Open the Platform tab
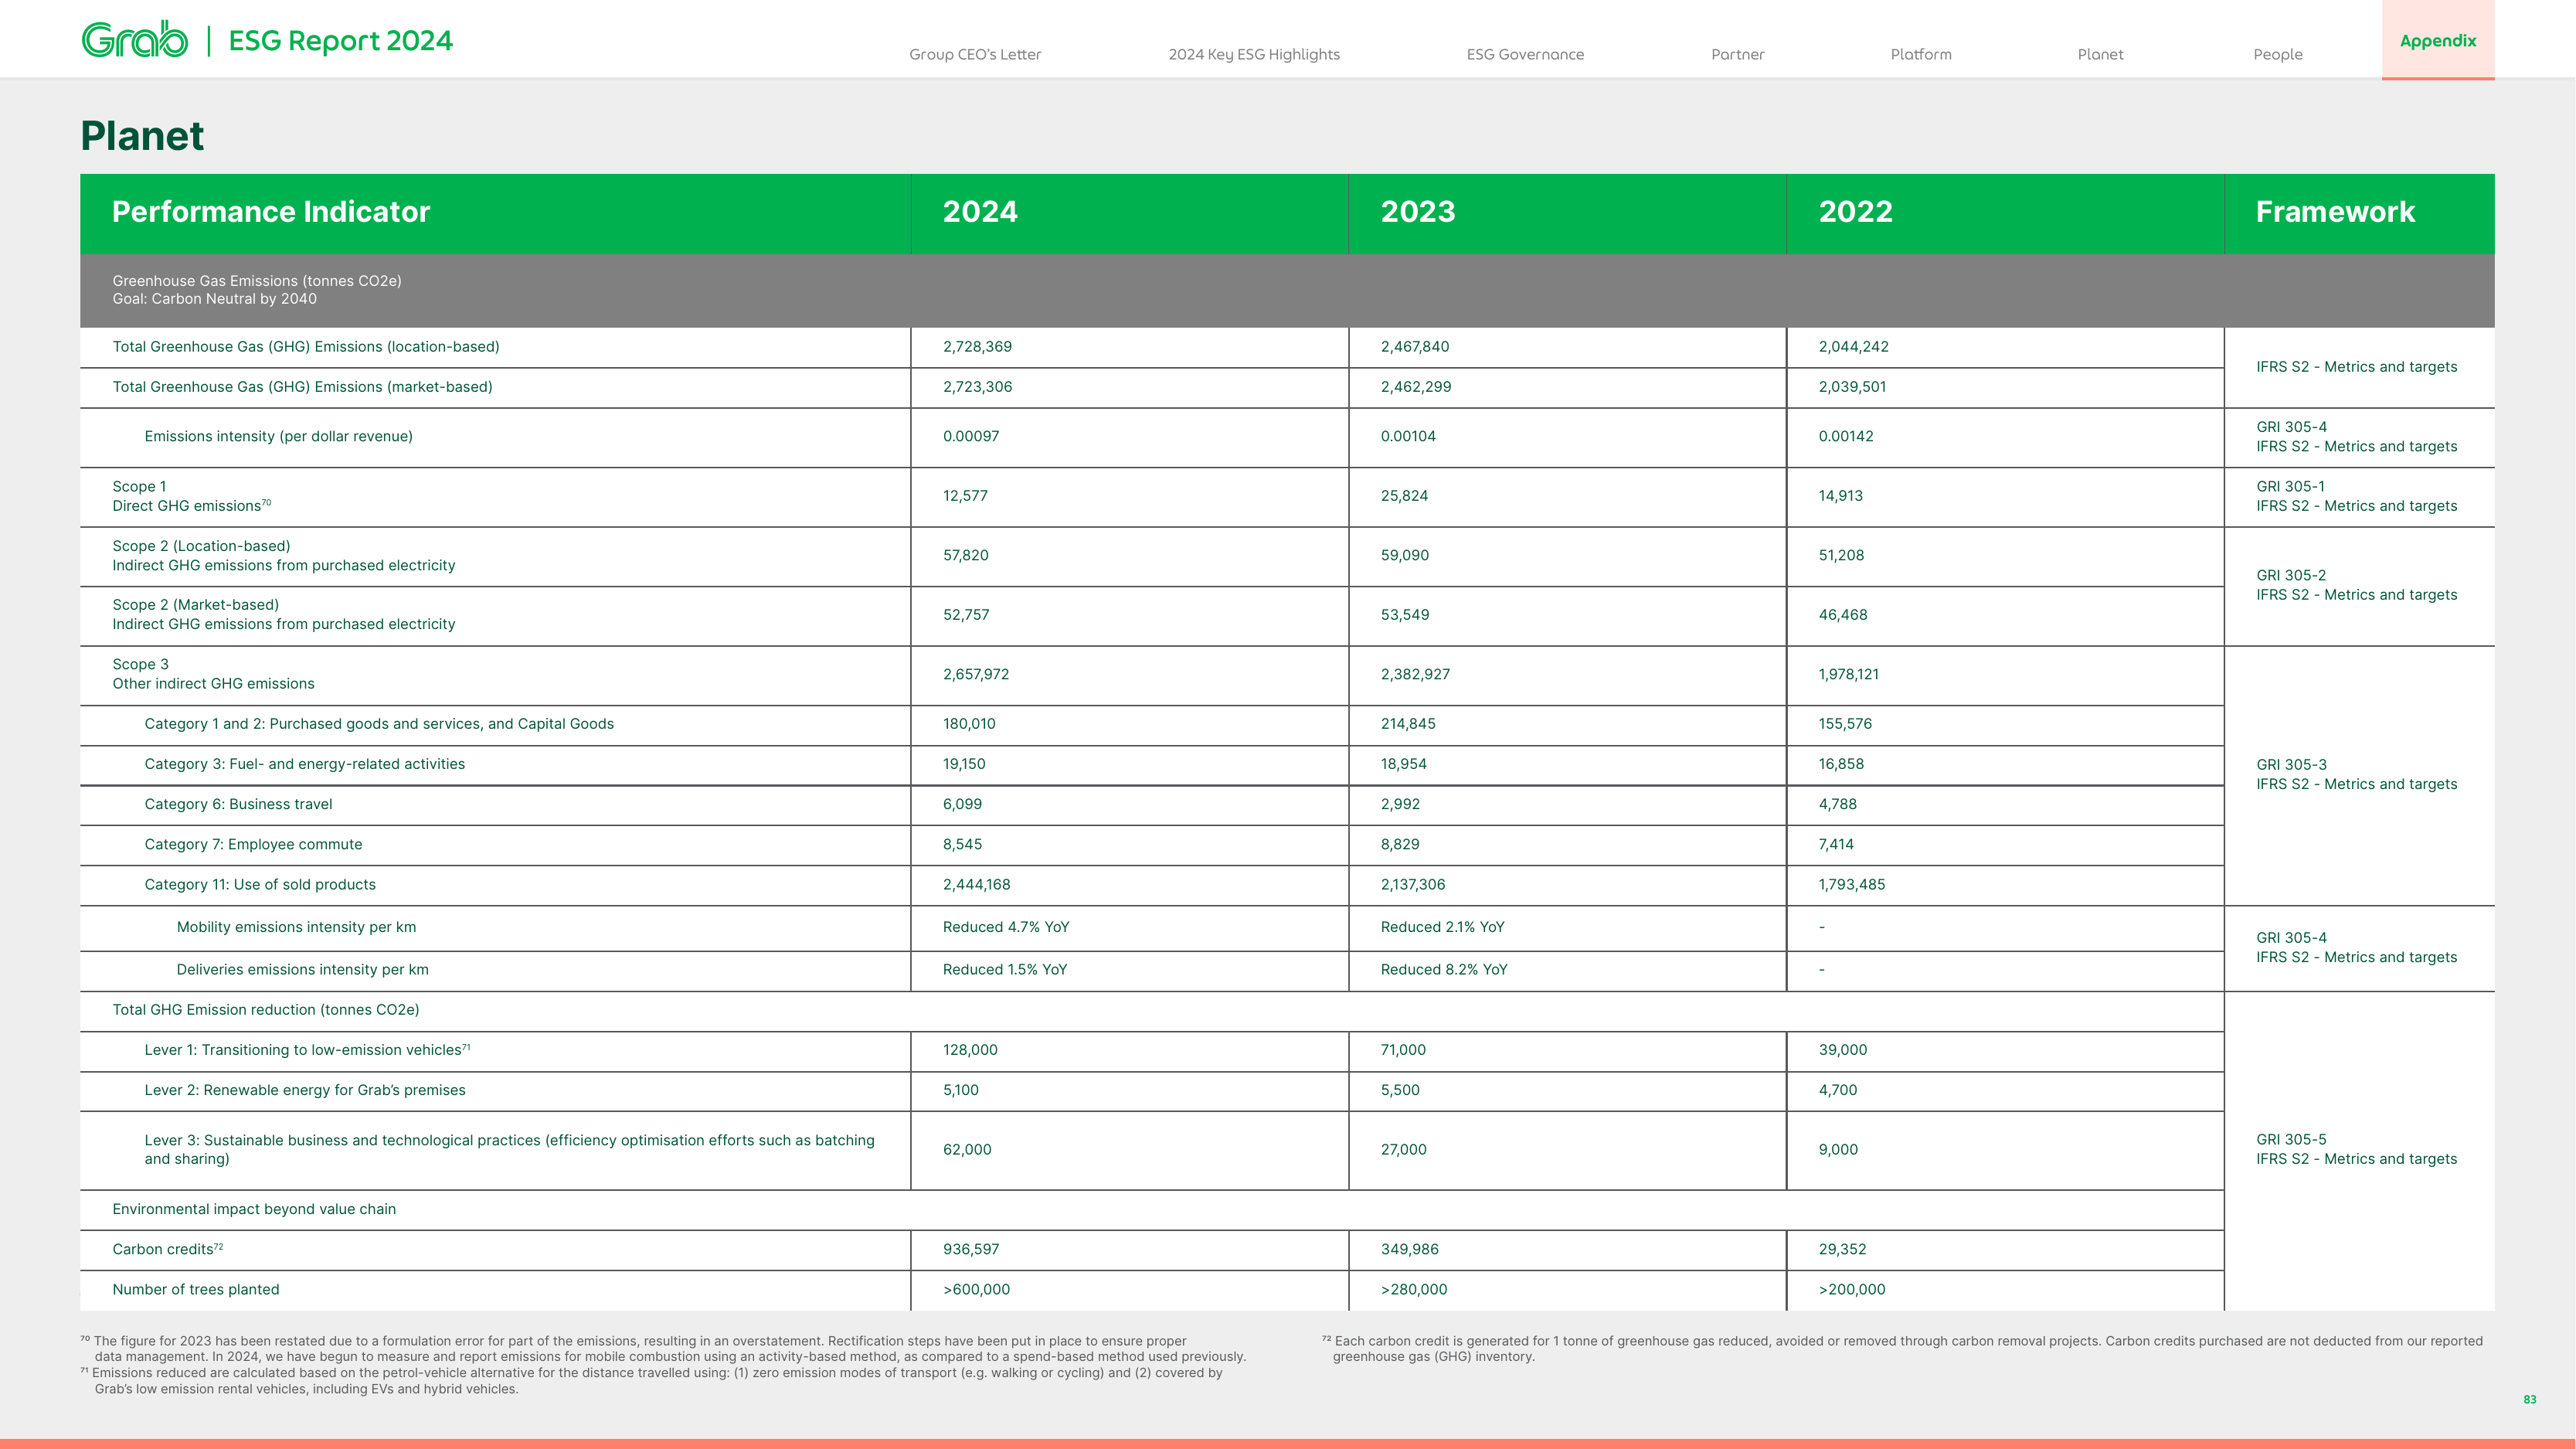The image size is (2576, 1449). 1921,54
